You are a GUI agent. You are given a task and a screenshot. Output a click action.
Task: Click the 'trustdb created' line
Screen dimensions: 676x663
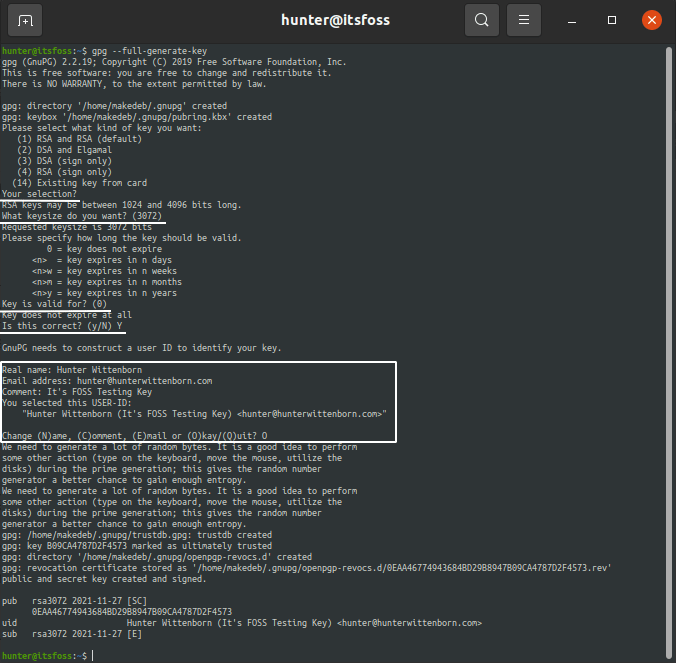pos(137,535)
